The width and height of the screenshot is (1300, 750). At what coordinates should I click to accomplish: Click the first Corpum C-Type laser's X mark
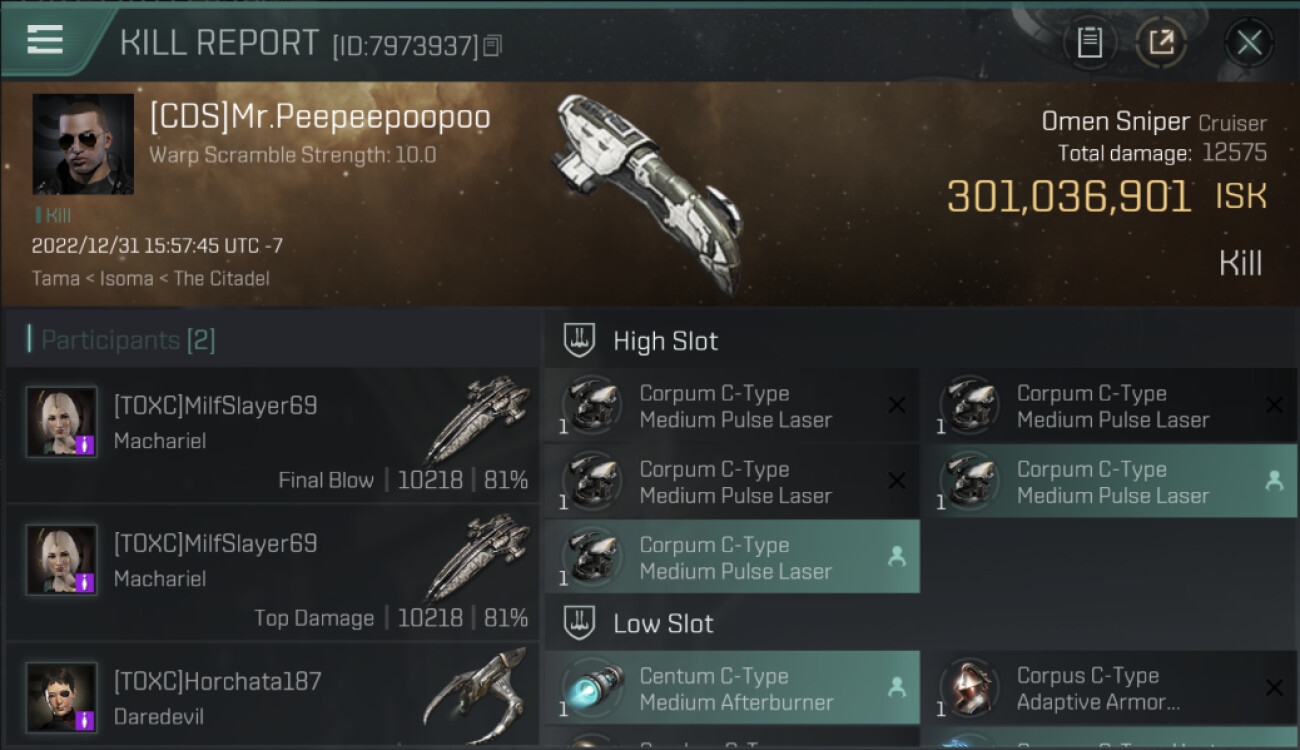pyautogui.click(x=897, y=405)
